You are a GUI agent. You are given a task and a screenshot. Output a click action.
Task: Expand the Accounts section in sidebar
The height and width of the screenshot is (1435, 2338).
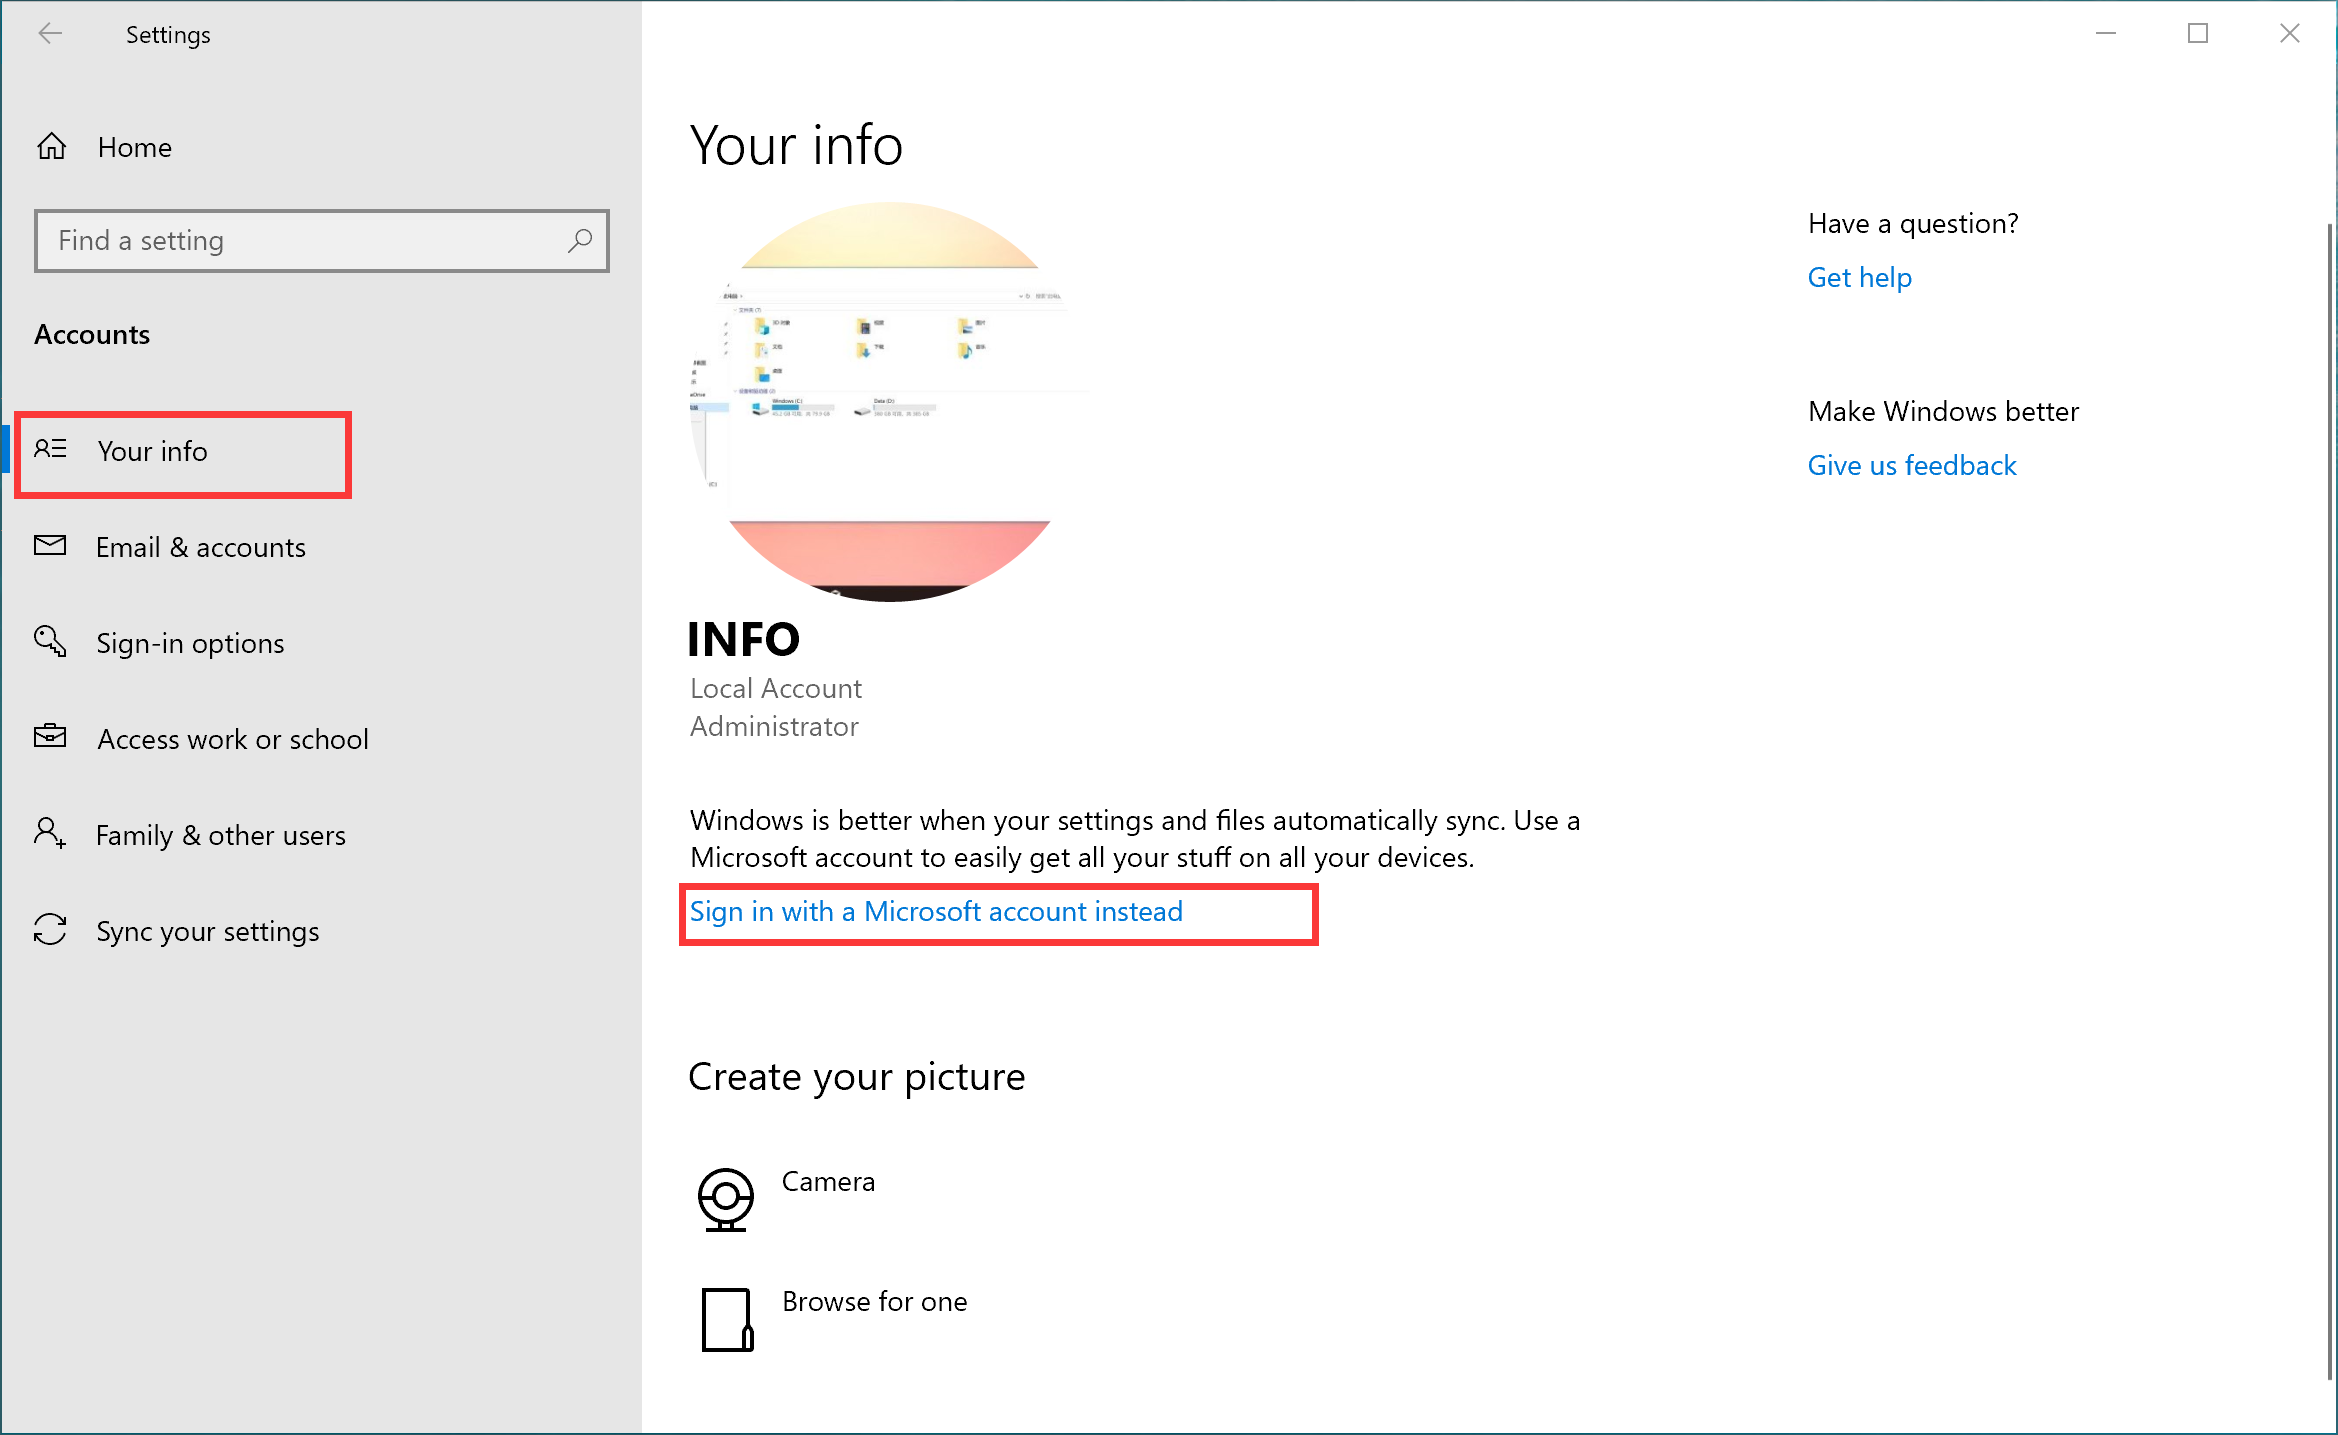92,332
